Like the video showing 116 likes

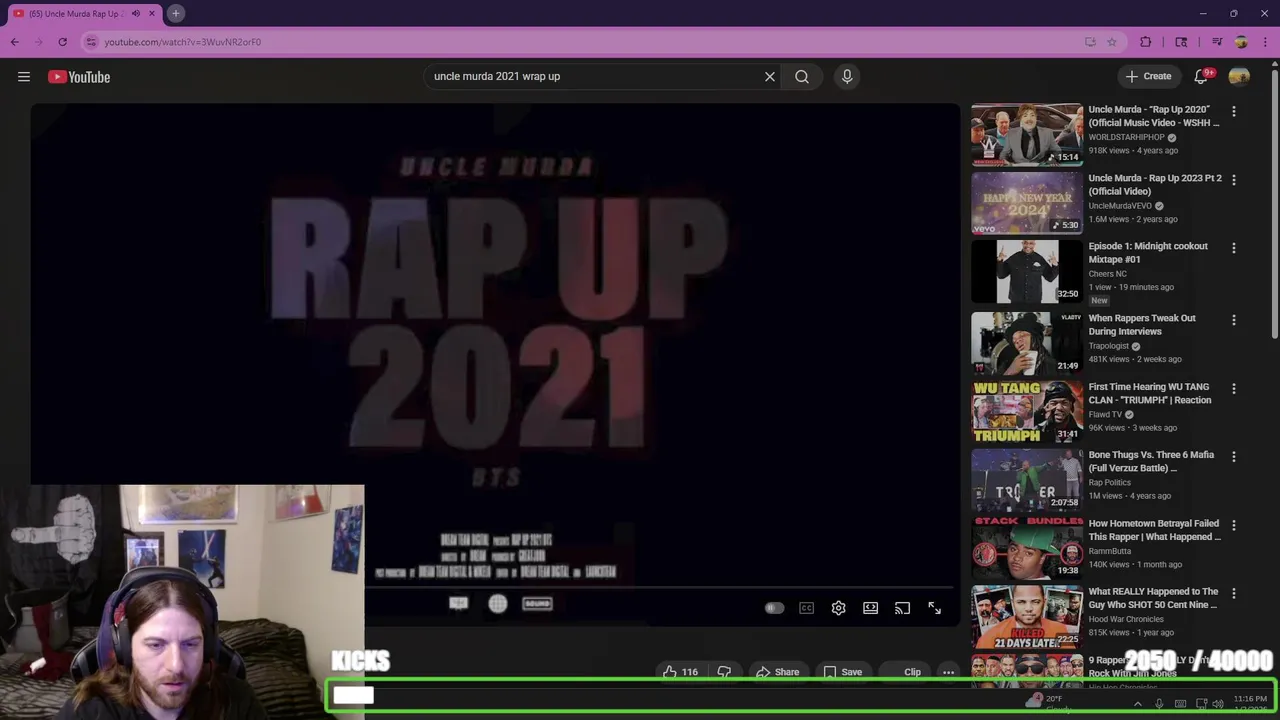pos(680,672)
